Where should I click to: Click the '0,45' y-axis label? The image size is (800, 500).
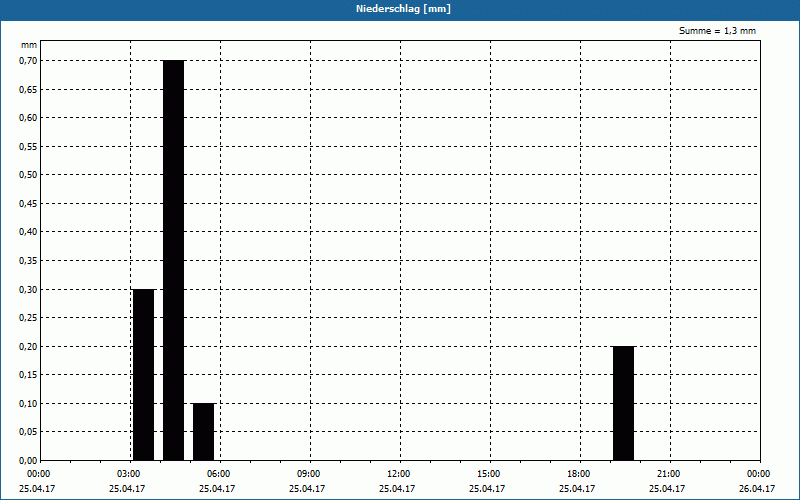point(28,204)
